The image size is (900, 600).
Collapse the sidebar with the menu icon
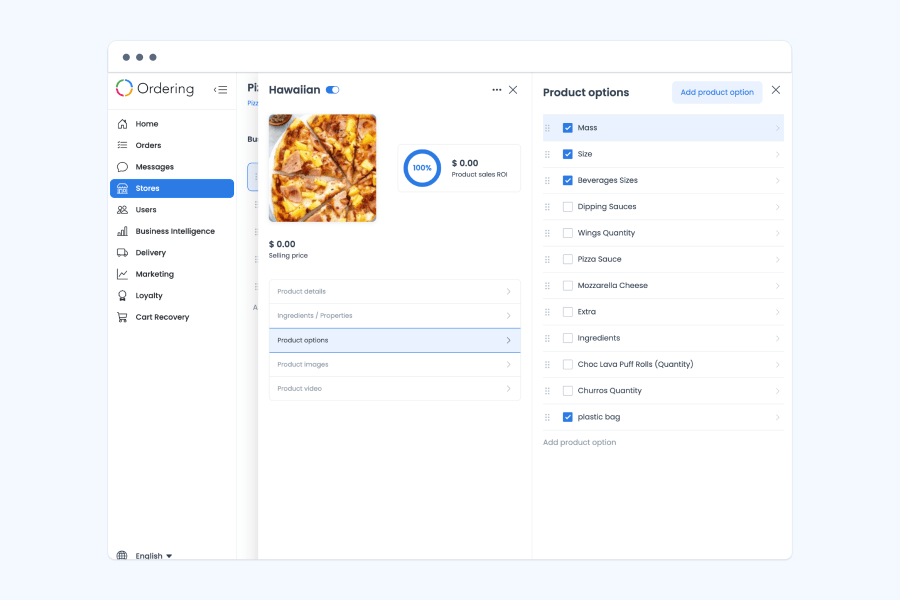click(221, 89)
